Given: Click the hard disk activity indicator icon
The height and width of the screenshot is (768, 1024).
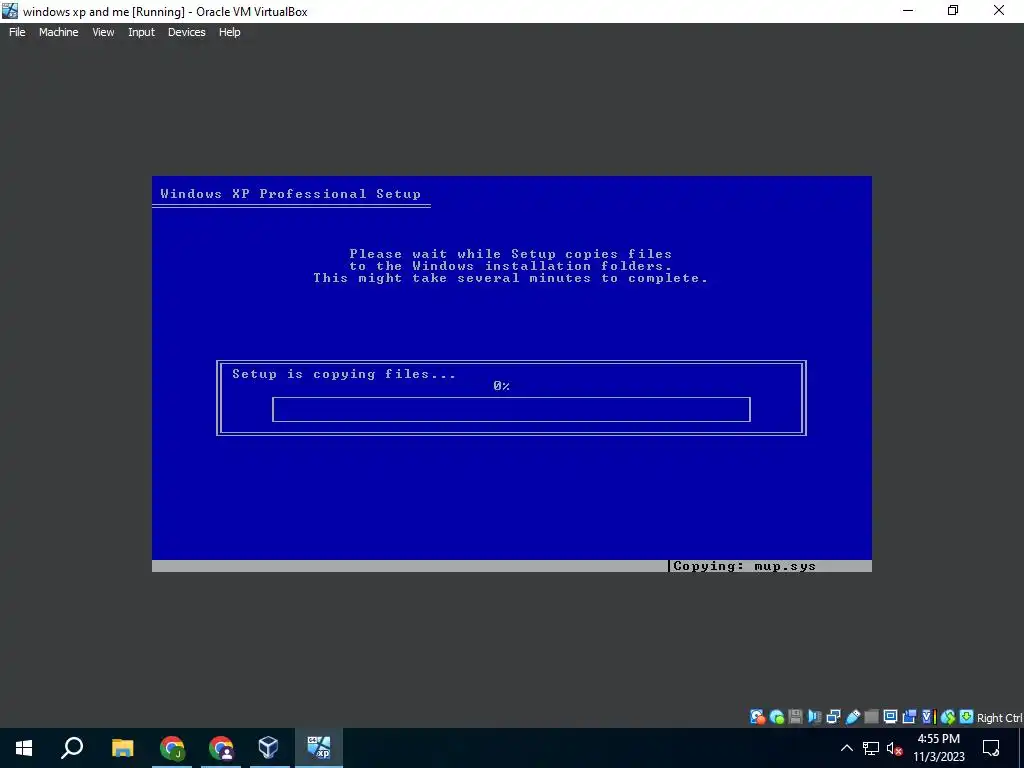Looking at the screenshot, I should coord(758,717).
